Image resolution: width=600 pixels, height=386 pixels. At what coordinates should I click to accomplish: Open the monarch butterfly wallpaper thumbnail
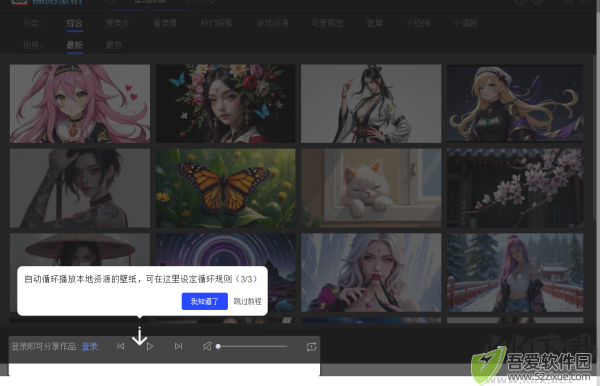[x=225, y=188]
